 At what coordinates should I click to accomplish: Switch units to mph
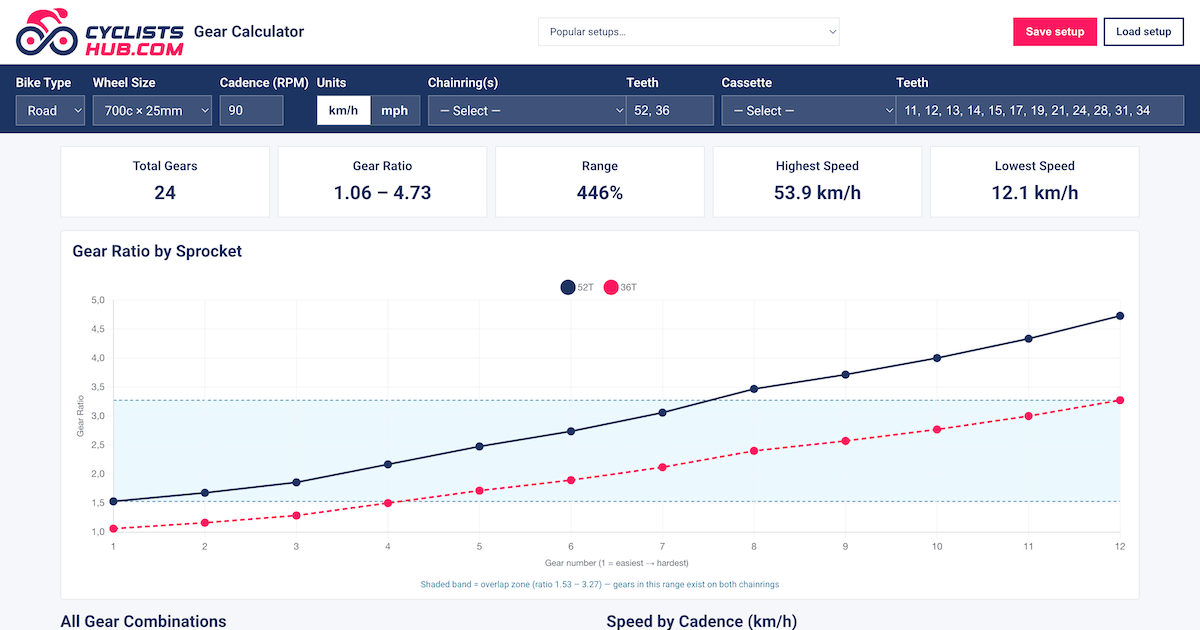coord(395,111)
